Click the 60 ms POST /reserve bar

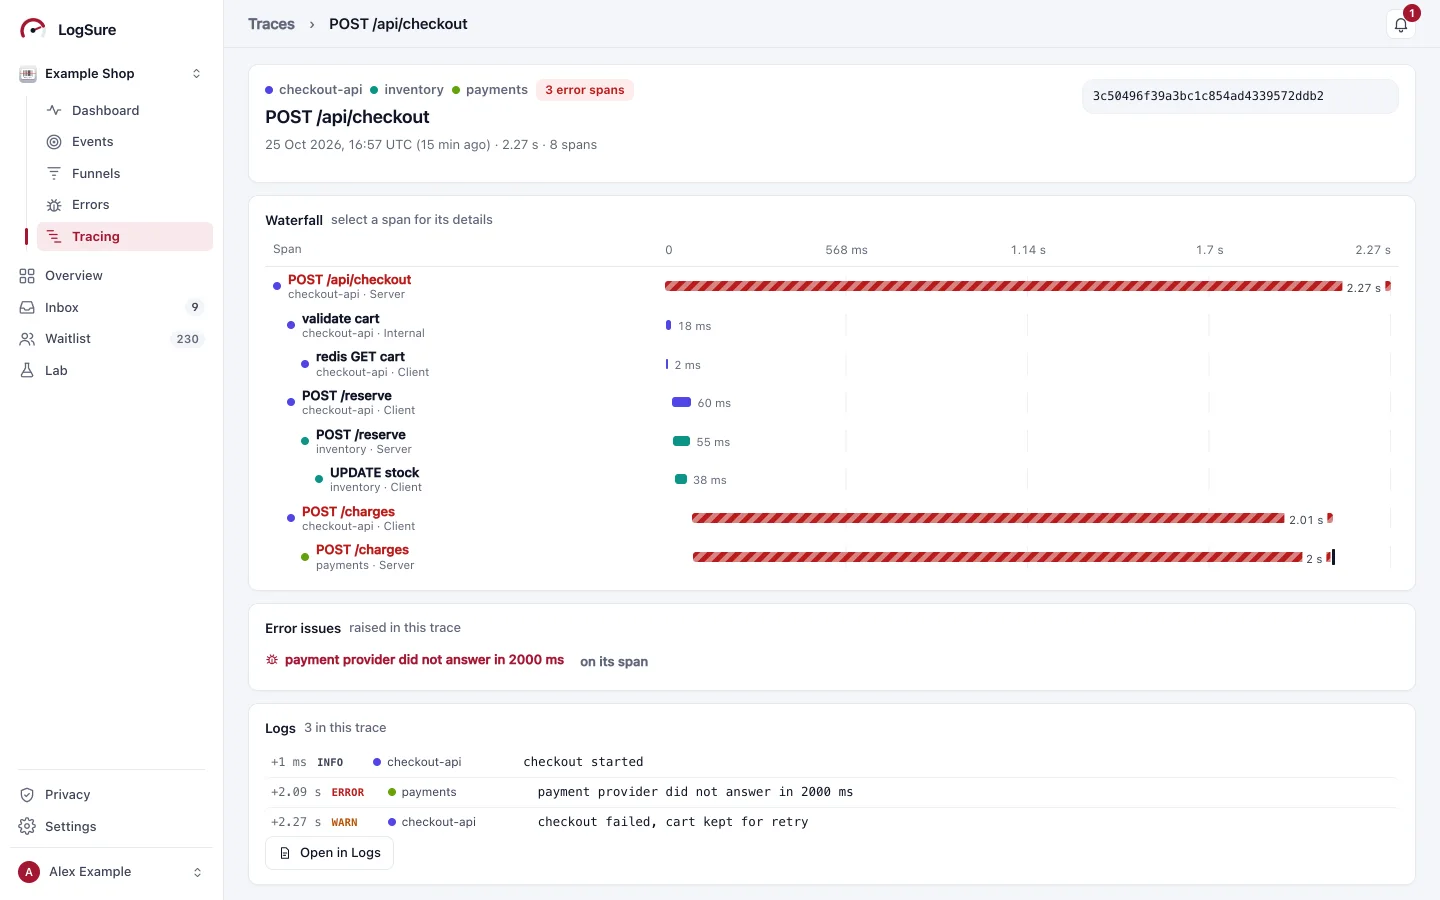coord(681,403)
